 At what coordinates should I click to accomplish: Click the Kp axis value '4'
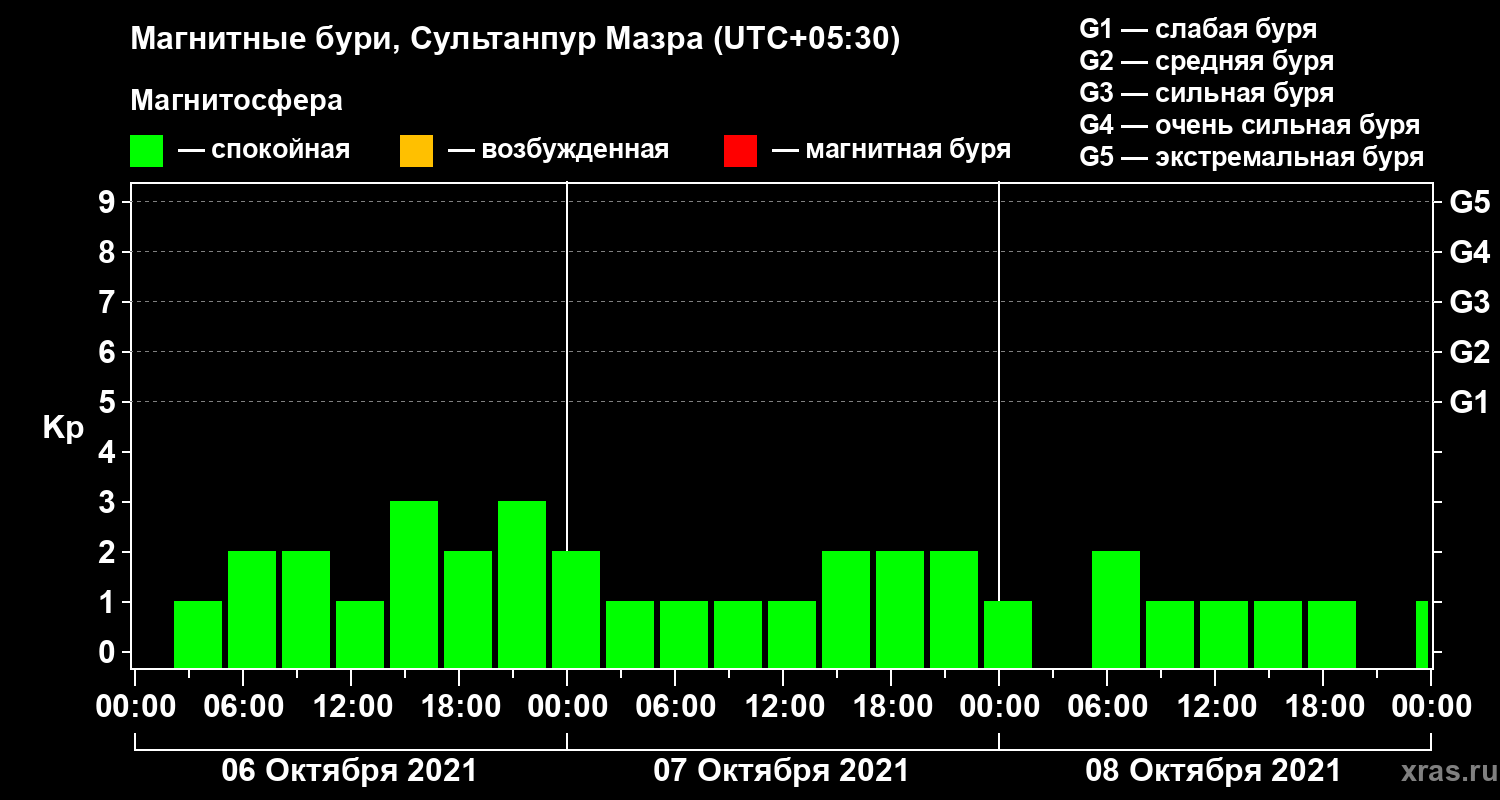(x=109, y=453)
